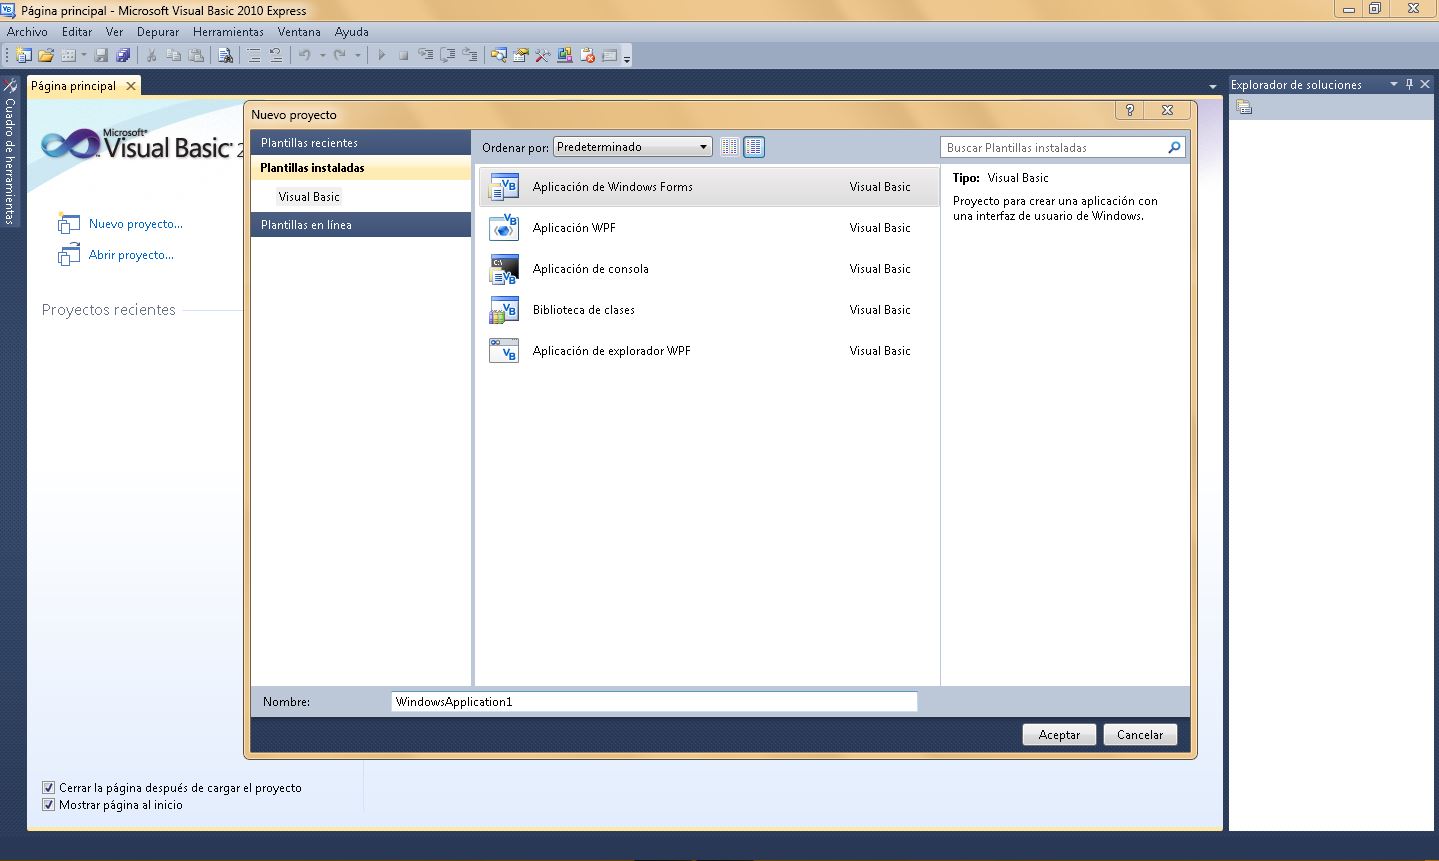Select Aplicación de Windows Forms template
1439x861 pixels.
(709, 187)
